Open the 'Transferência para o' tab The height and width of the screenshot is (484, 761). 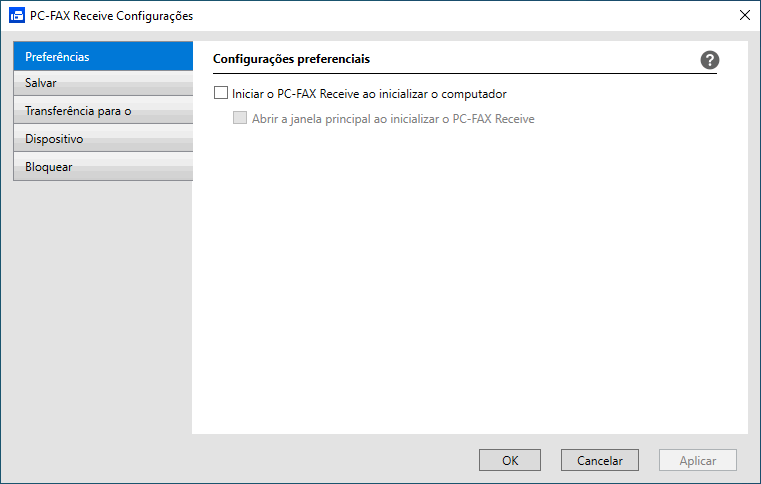103,111
